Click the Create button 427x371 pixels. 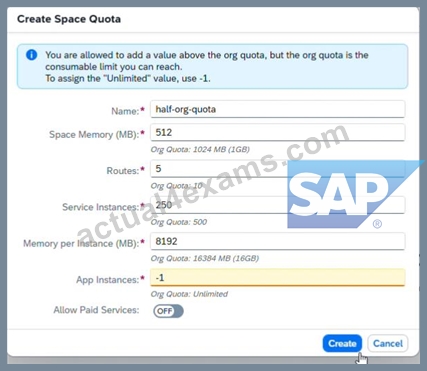(342, 343)
